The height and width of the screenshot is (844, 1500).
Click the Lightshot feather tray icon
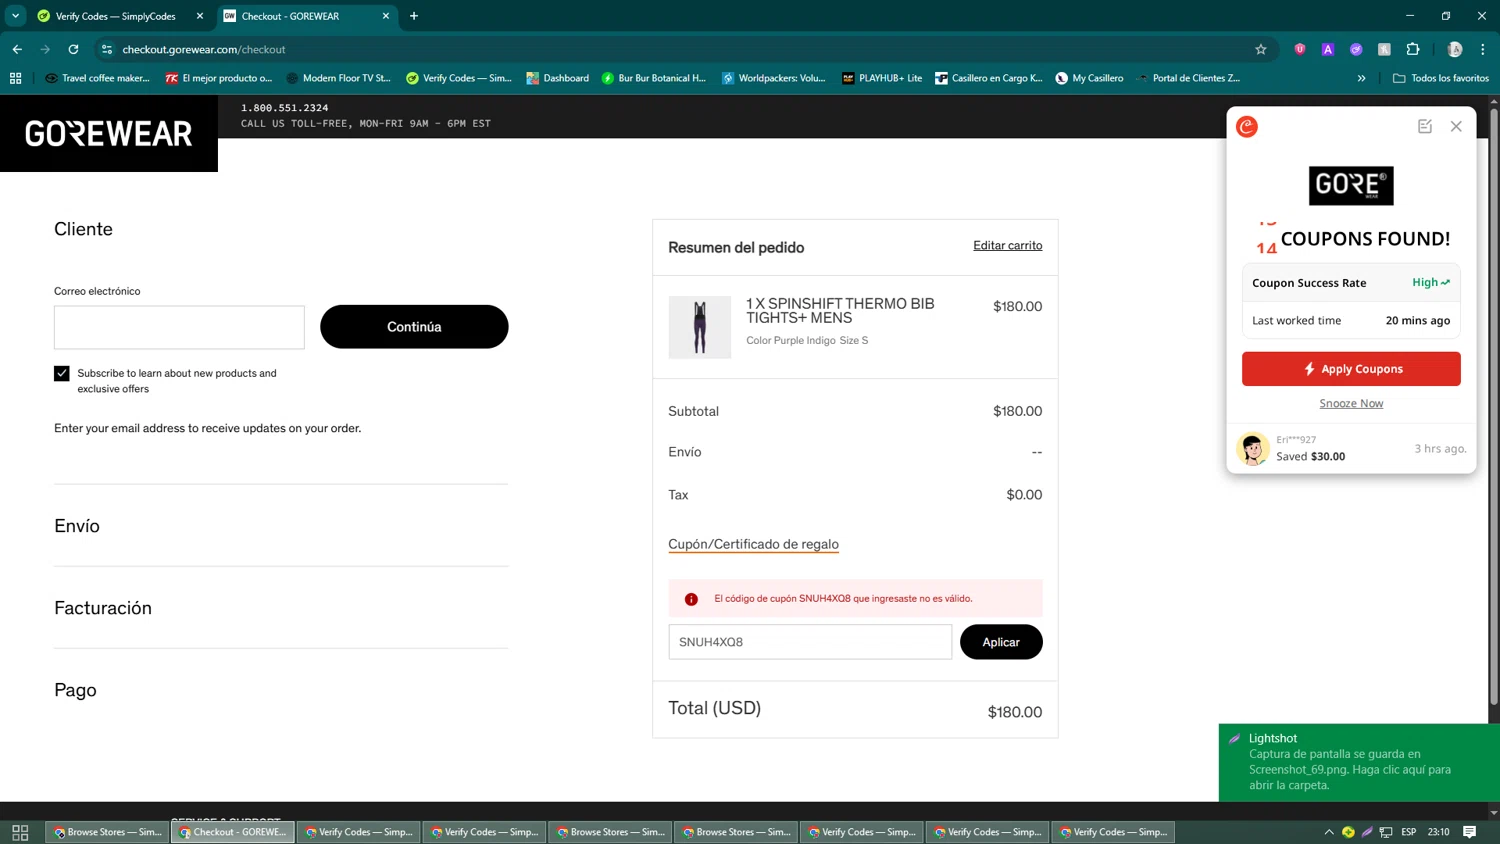[1367, 832]
